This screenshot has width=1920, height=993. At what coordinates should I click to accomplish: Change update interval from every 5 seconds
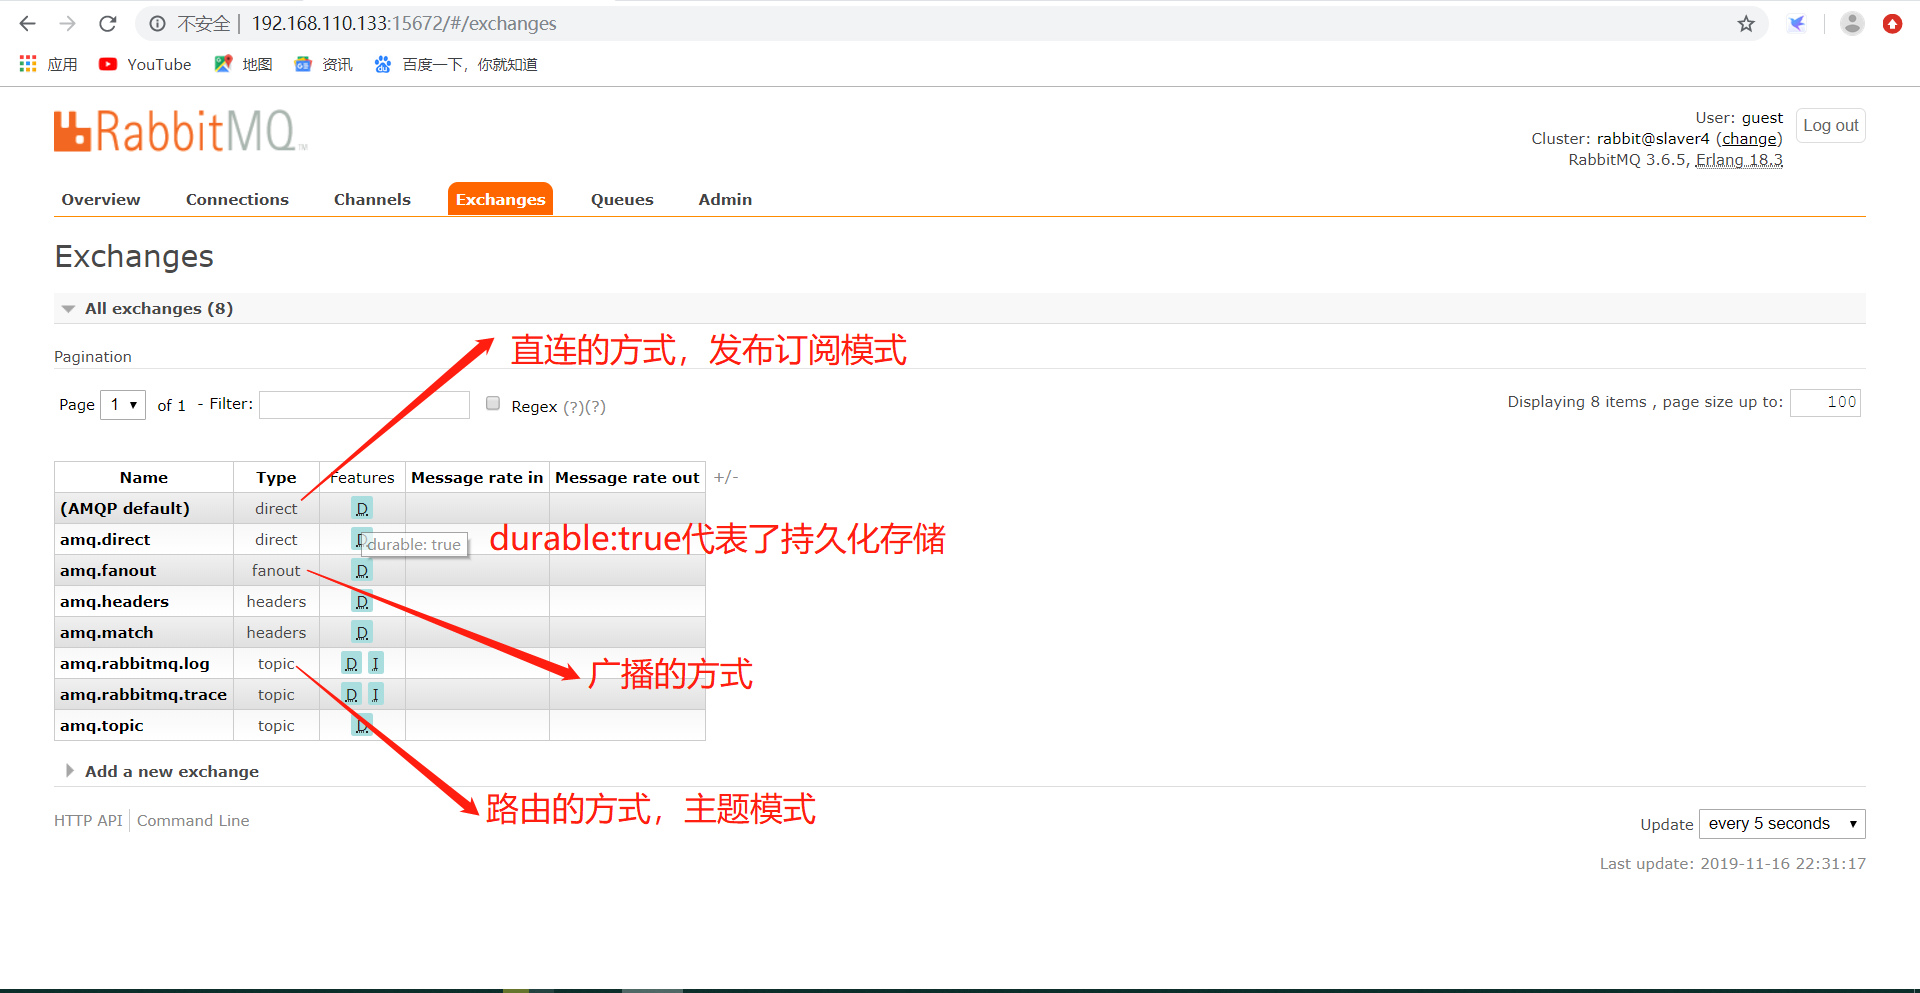(1781, 823)
